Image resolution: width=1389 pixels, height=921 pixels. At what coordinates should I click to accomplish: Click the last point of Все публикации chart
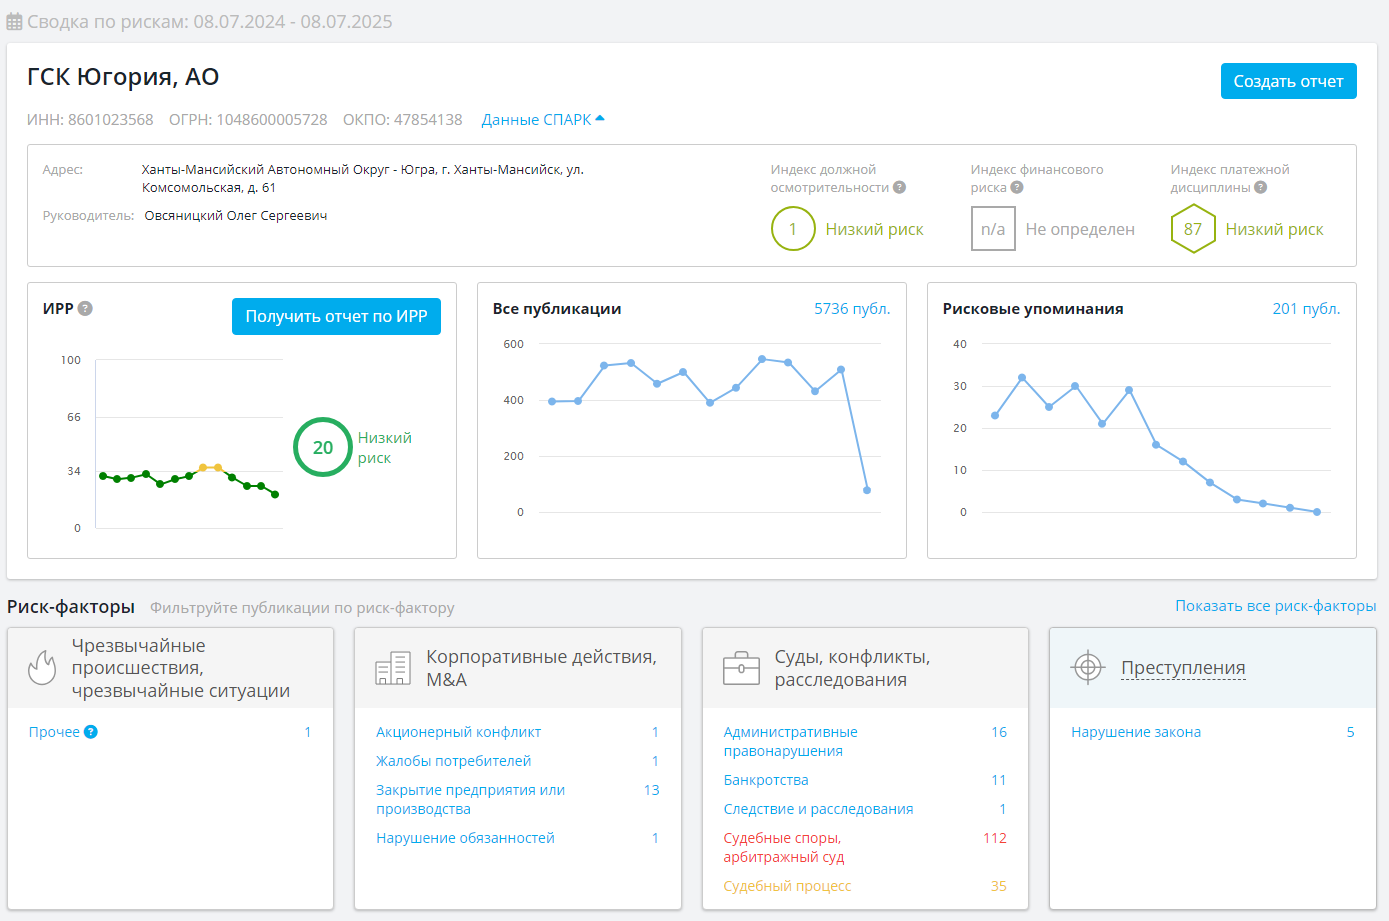867,490
